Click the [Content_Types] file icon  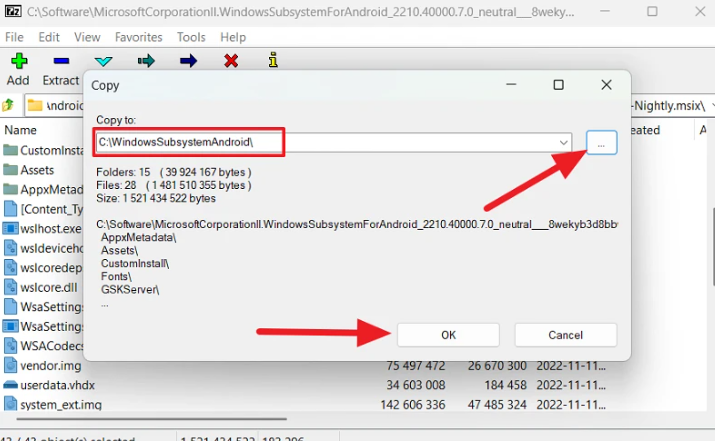10,209
